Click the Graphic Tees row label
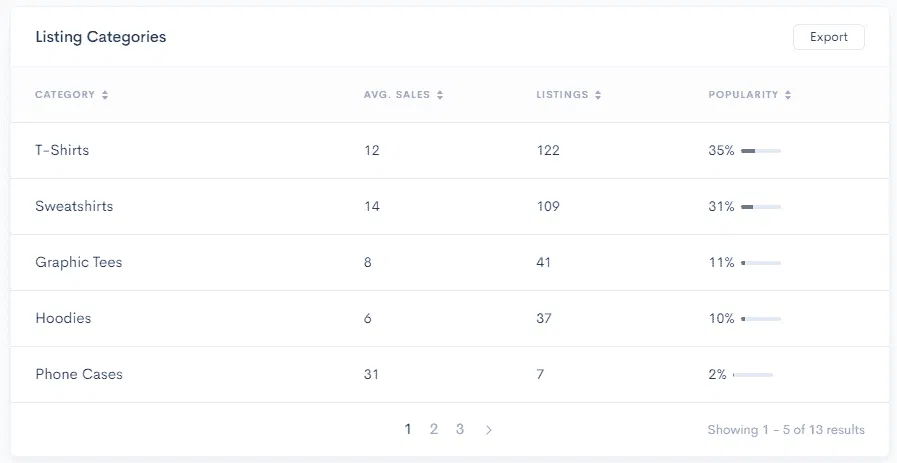This screenshot has width=897, height=463. pyautogui.click(x=78, y=262)
